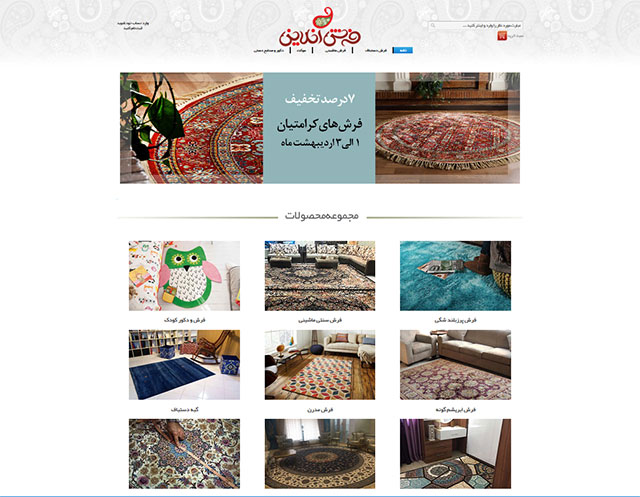Click the modern carpet caption link
Viewport: 640px width, 497px height.
320,409
